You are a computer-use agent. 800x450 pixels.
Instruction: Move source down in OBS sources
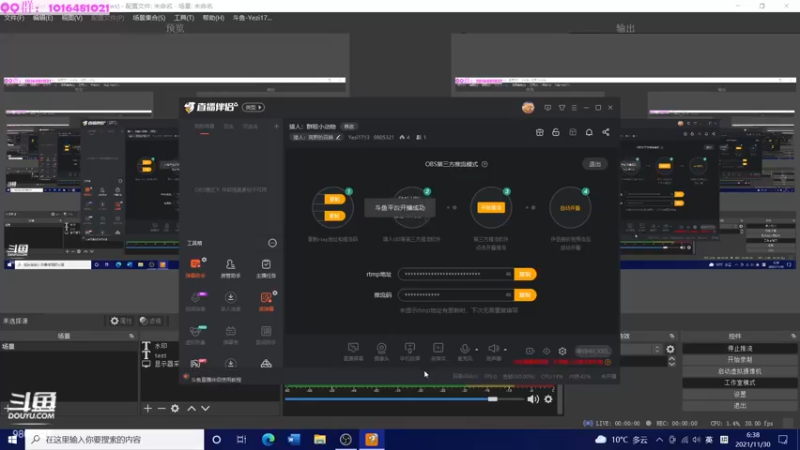(205, 408)
